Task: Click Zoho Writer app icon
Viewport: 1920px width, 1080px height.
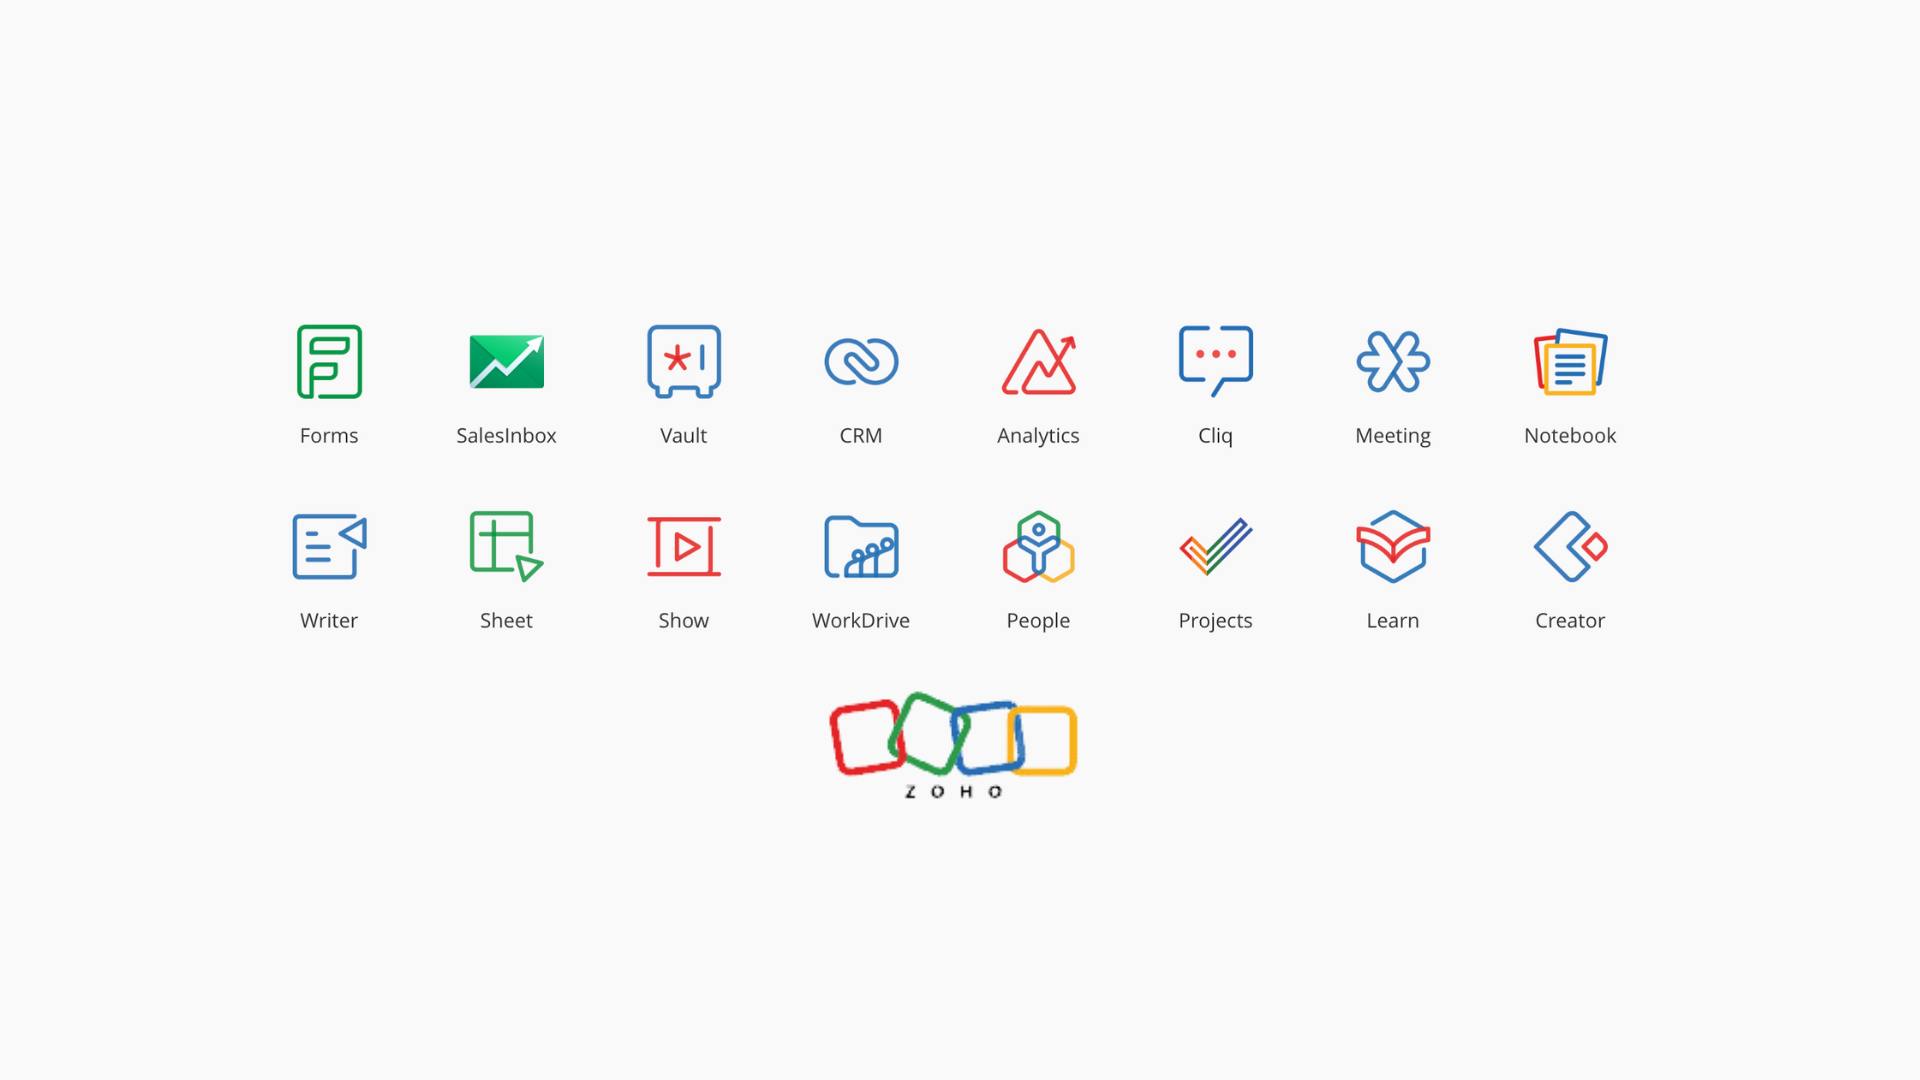Action: pos(330,545)
